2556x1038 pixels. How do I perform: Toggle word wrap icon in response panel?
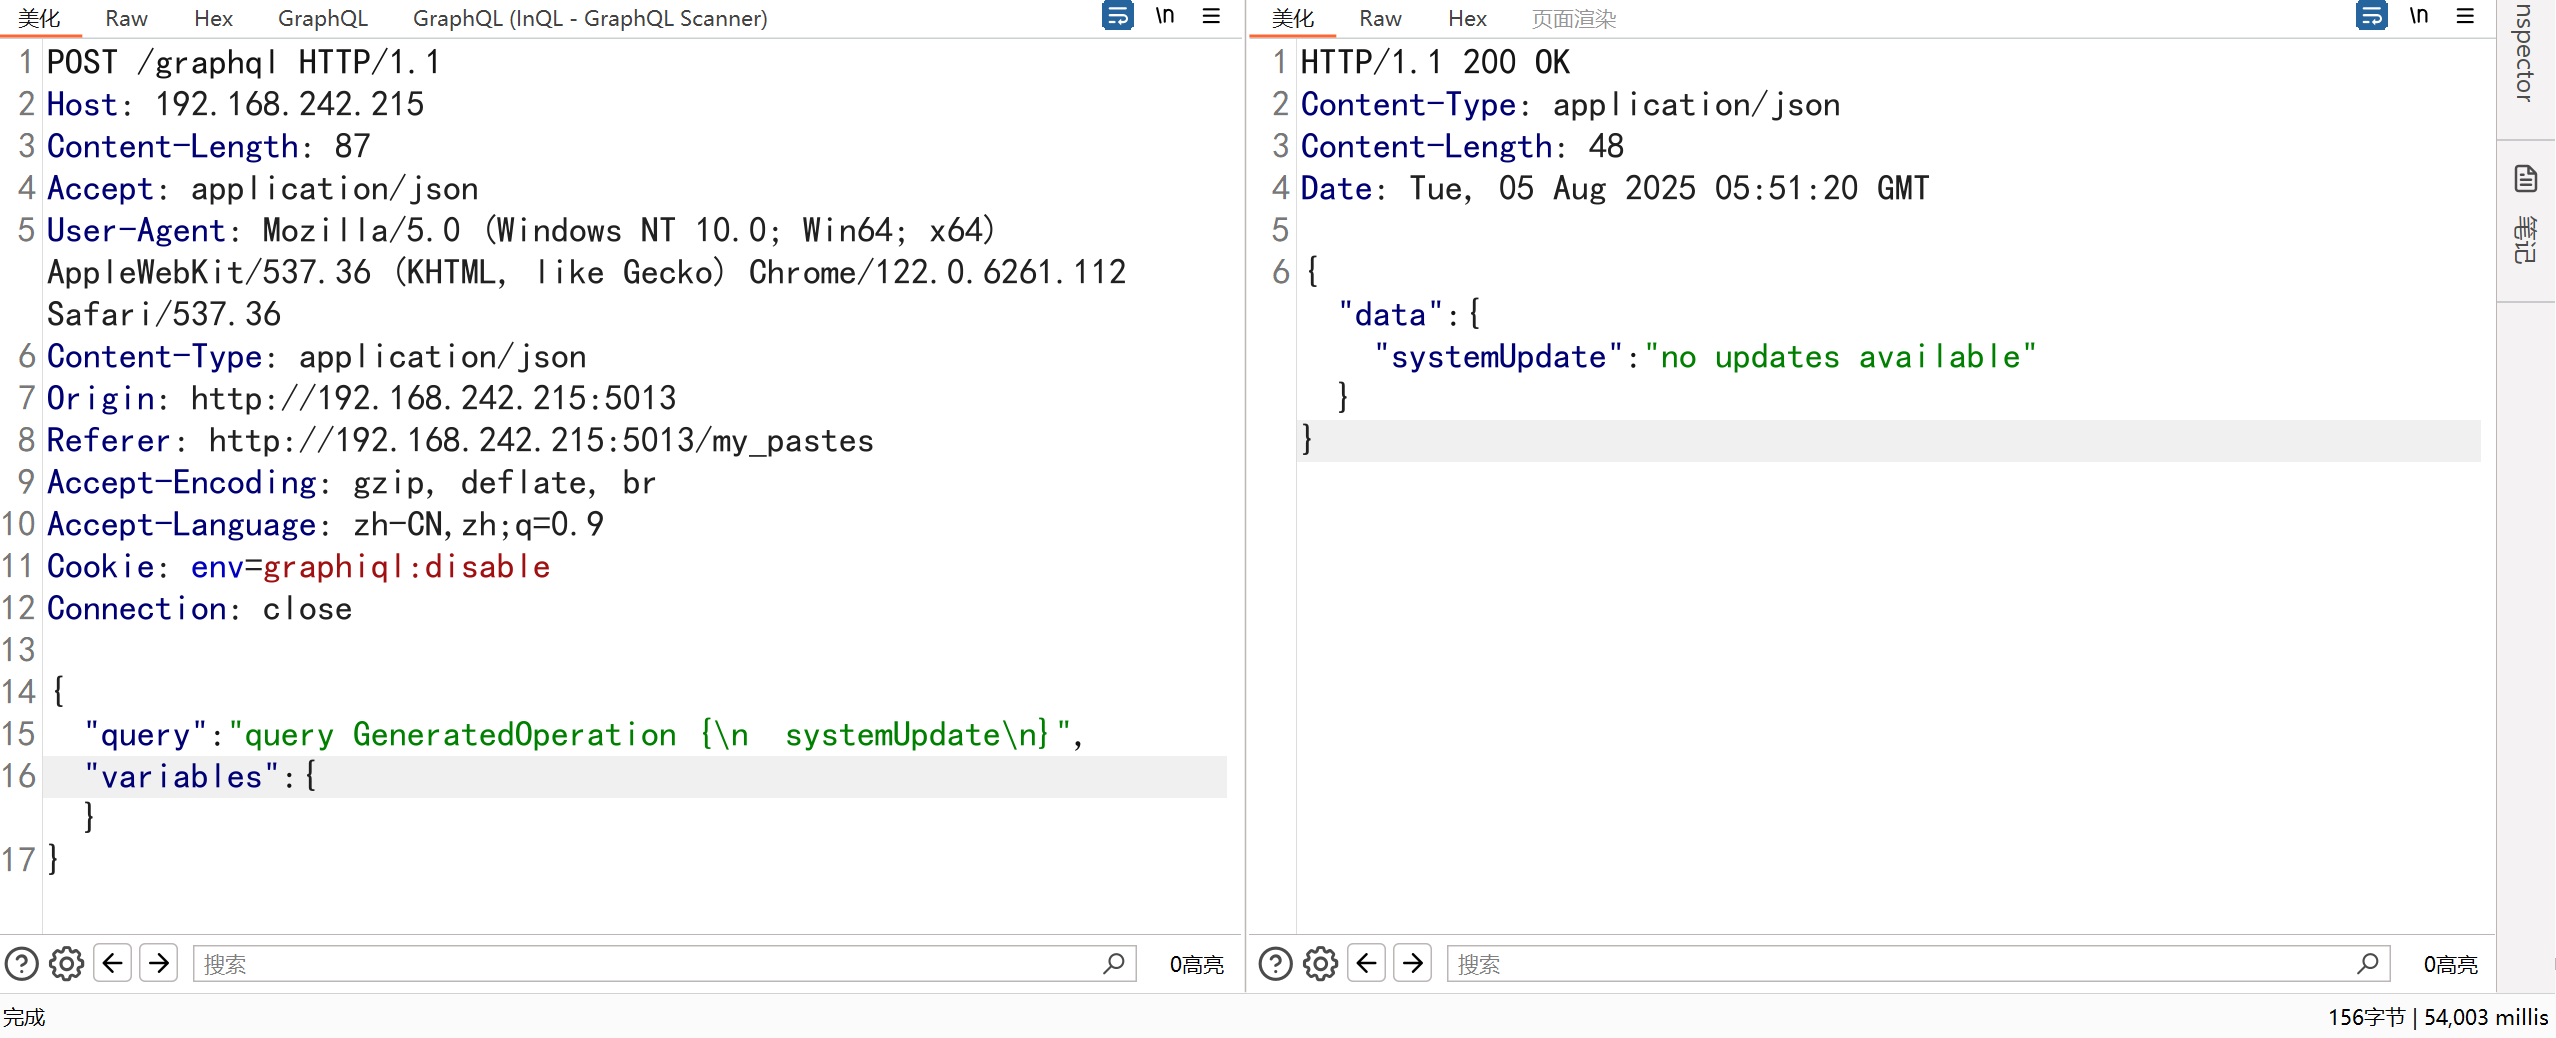coord(2371,16)
